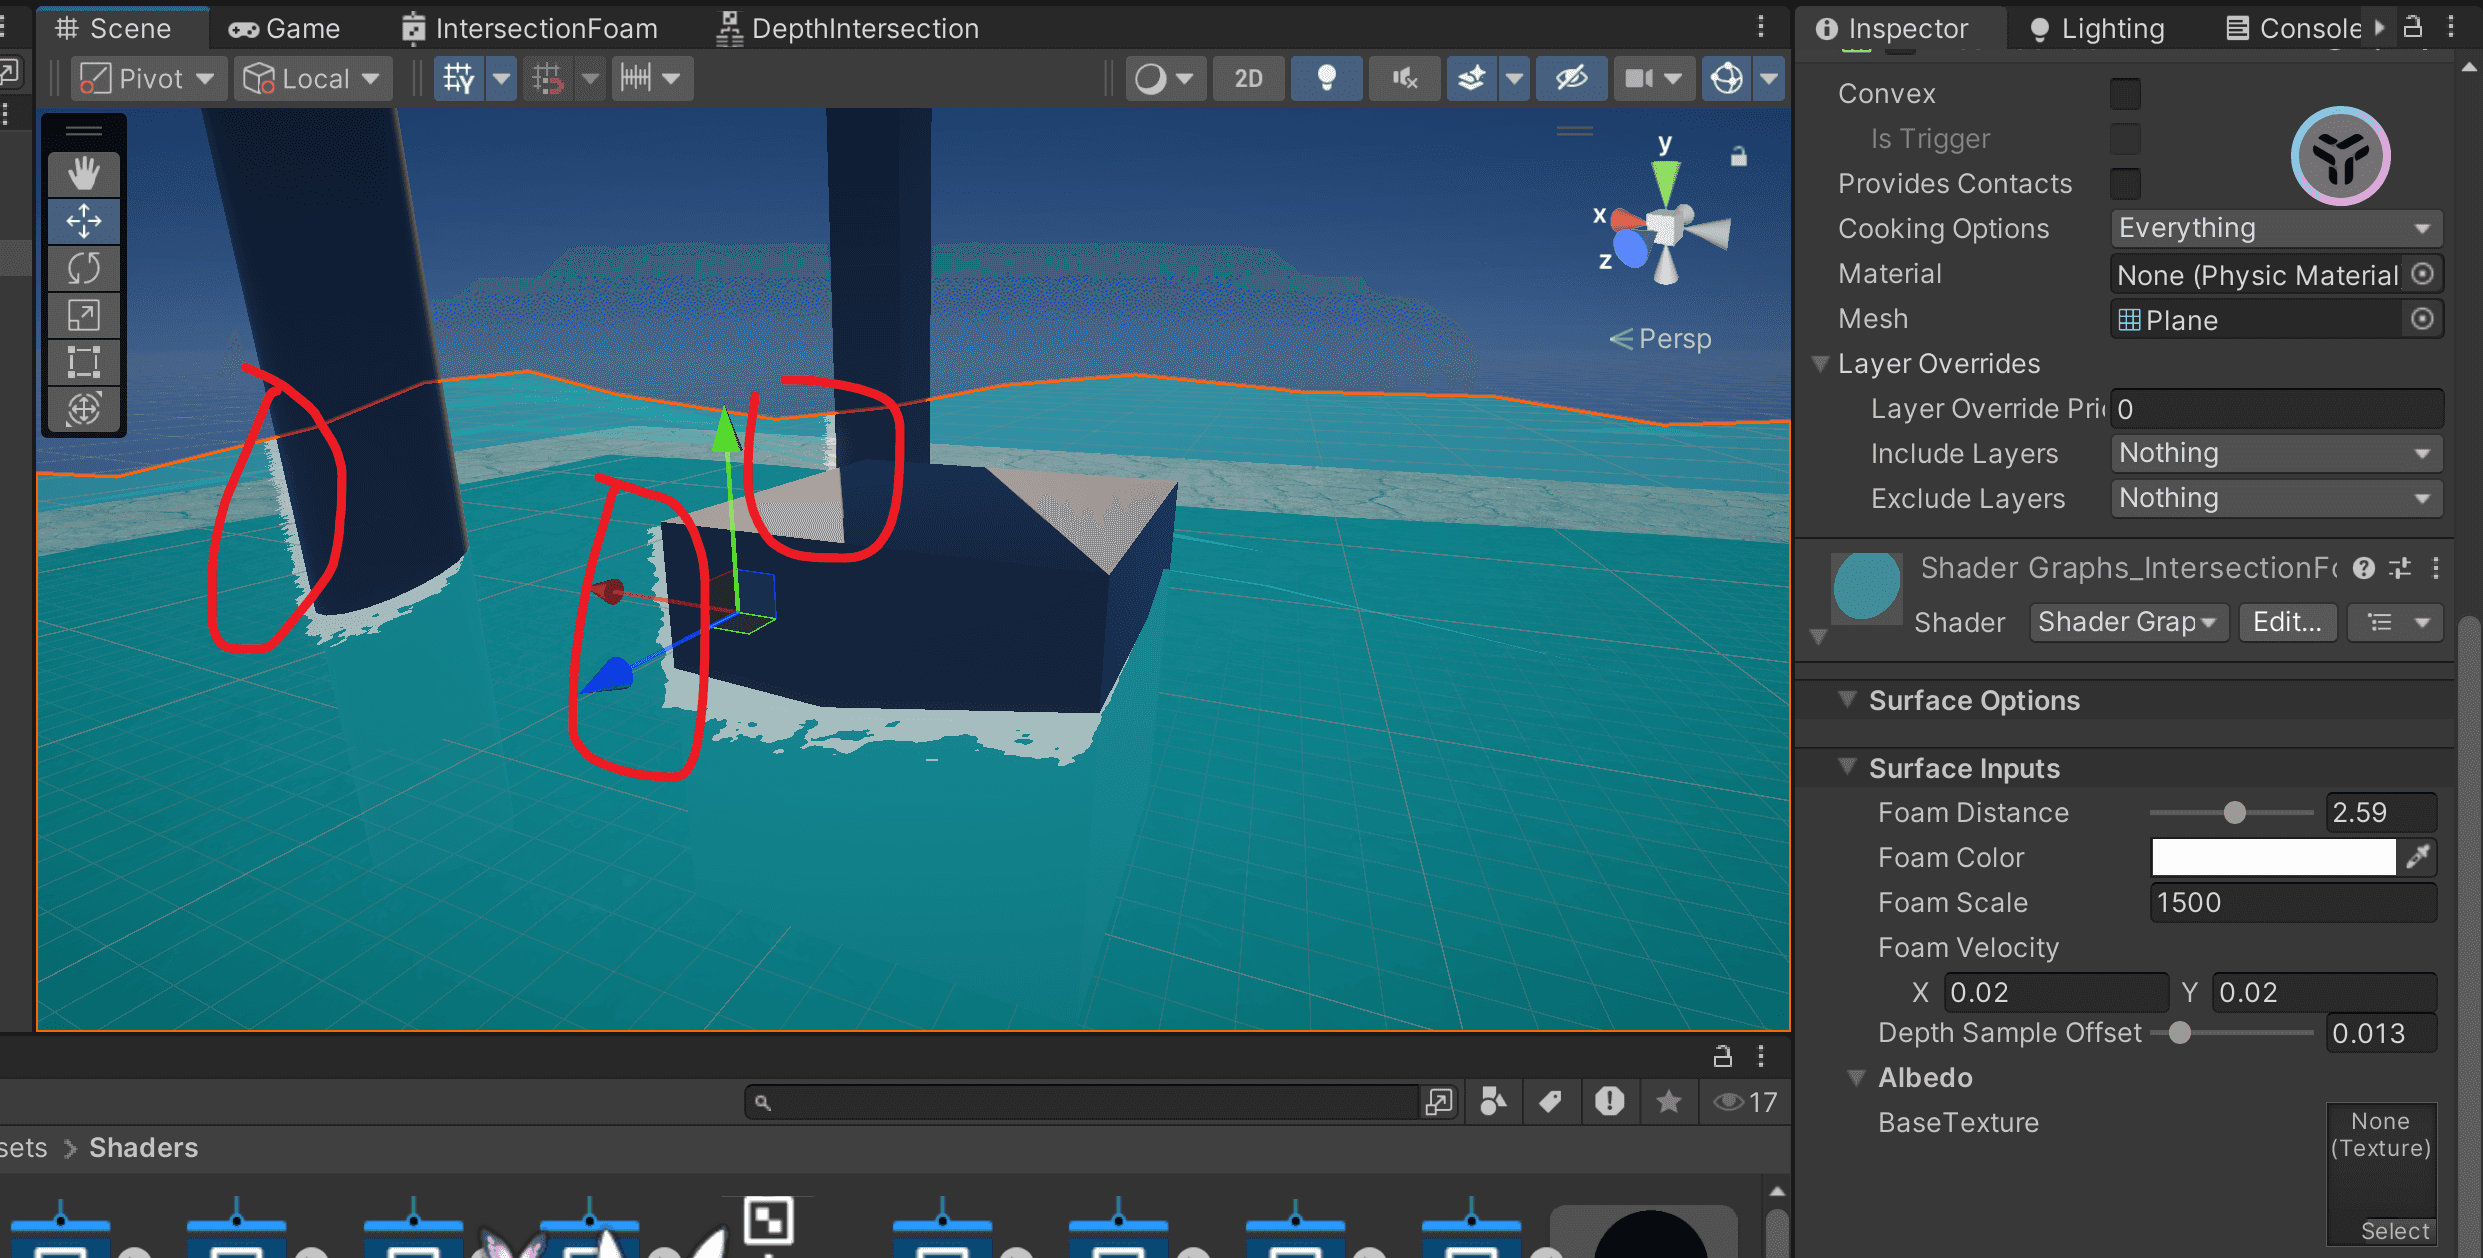Image resolution: width=2483 pixels, height=1258 pixels.
Task: Open material component three-dot menu
Action: click(x=2436, y=568)
